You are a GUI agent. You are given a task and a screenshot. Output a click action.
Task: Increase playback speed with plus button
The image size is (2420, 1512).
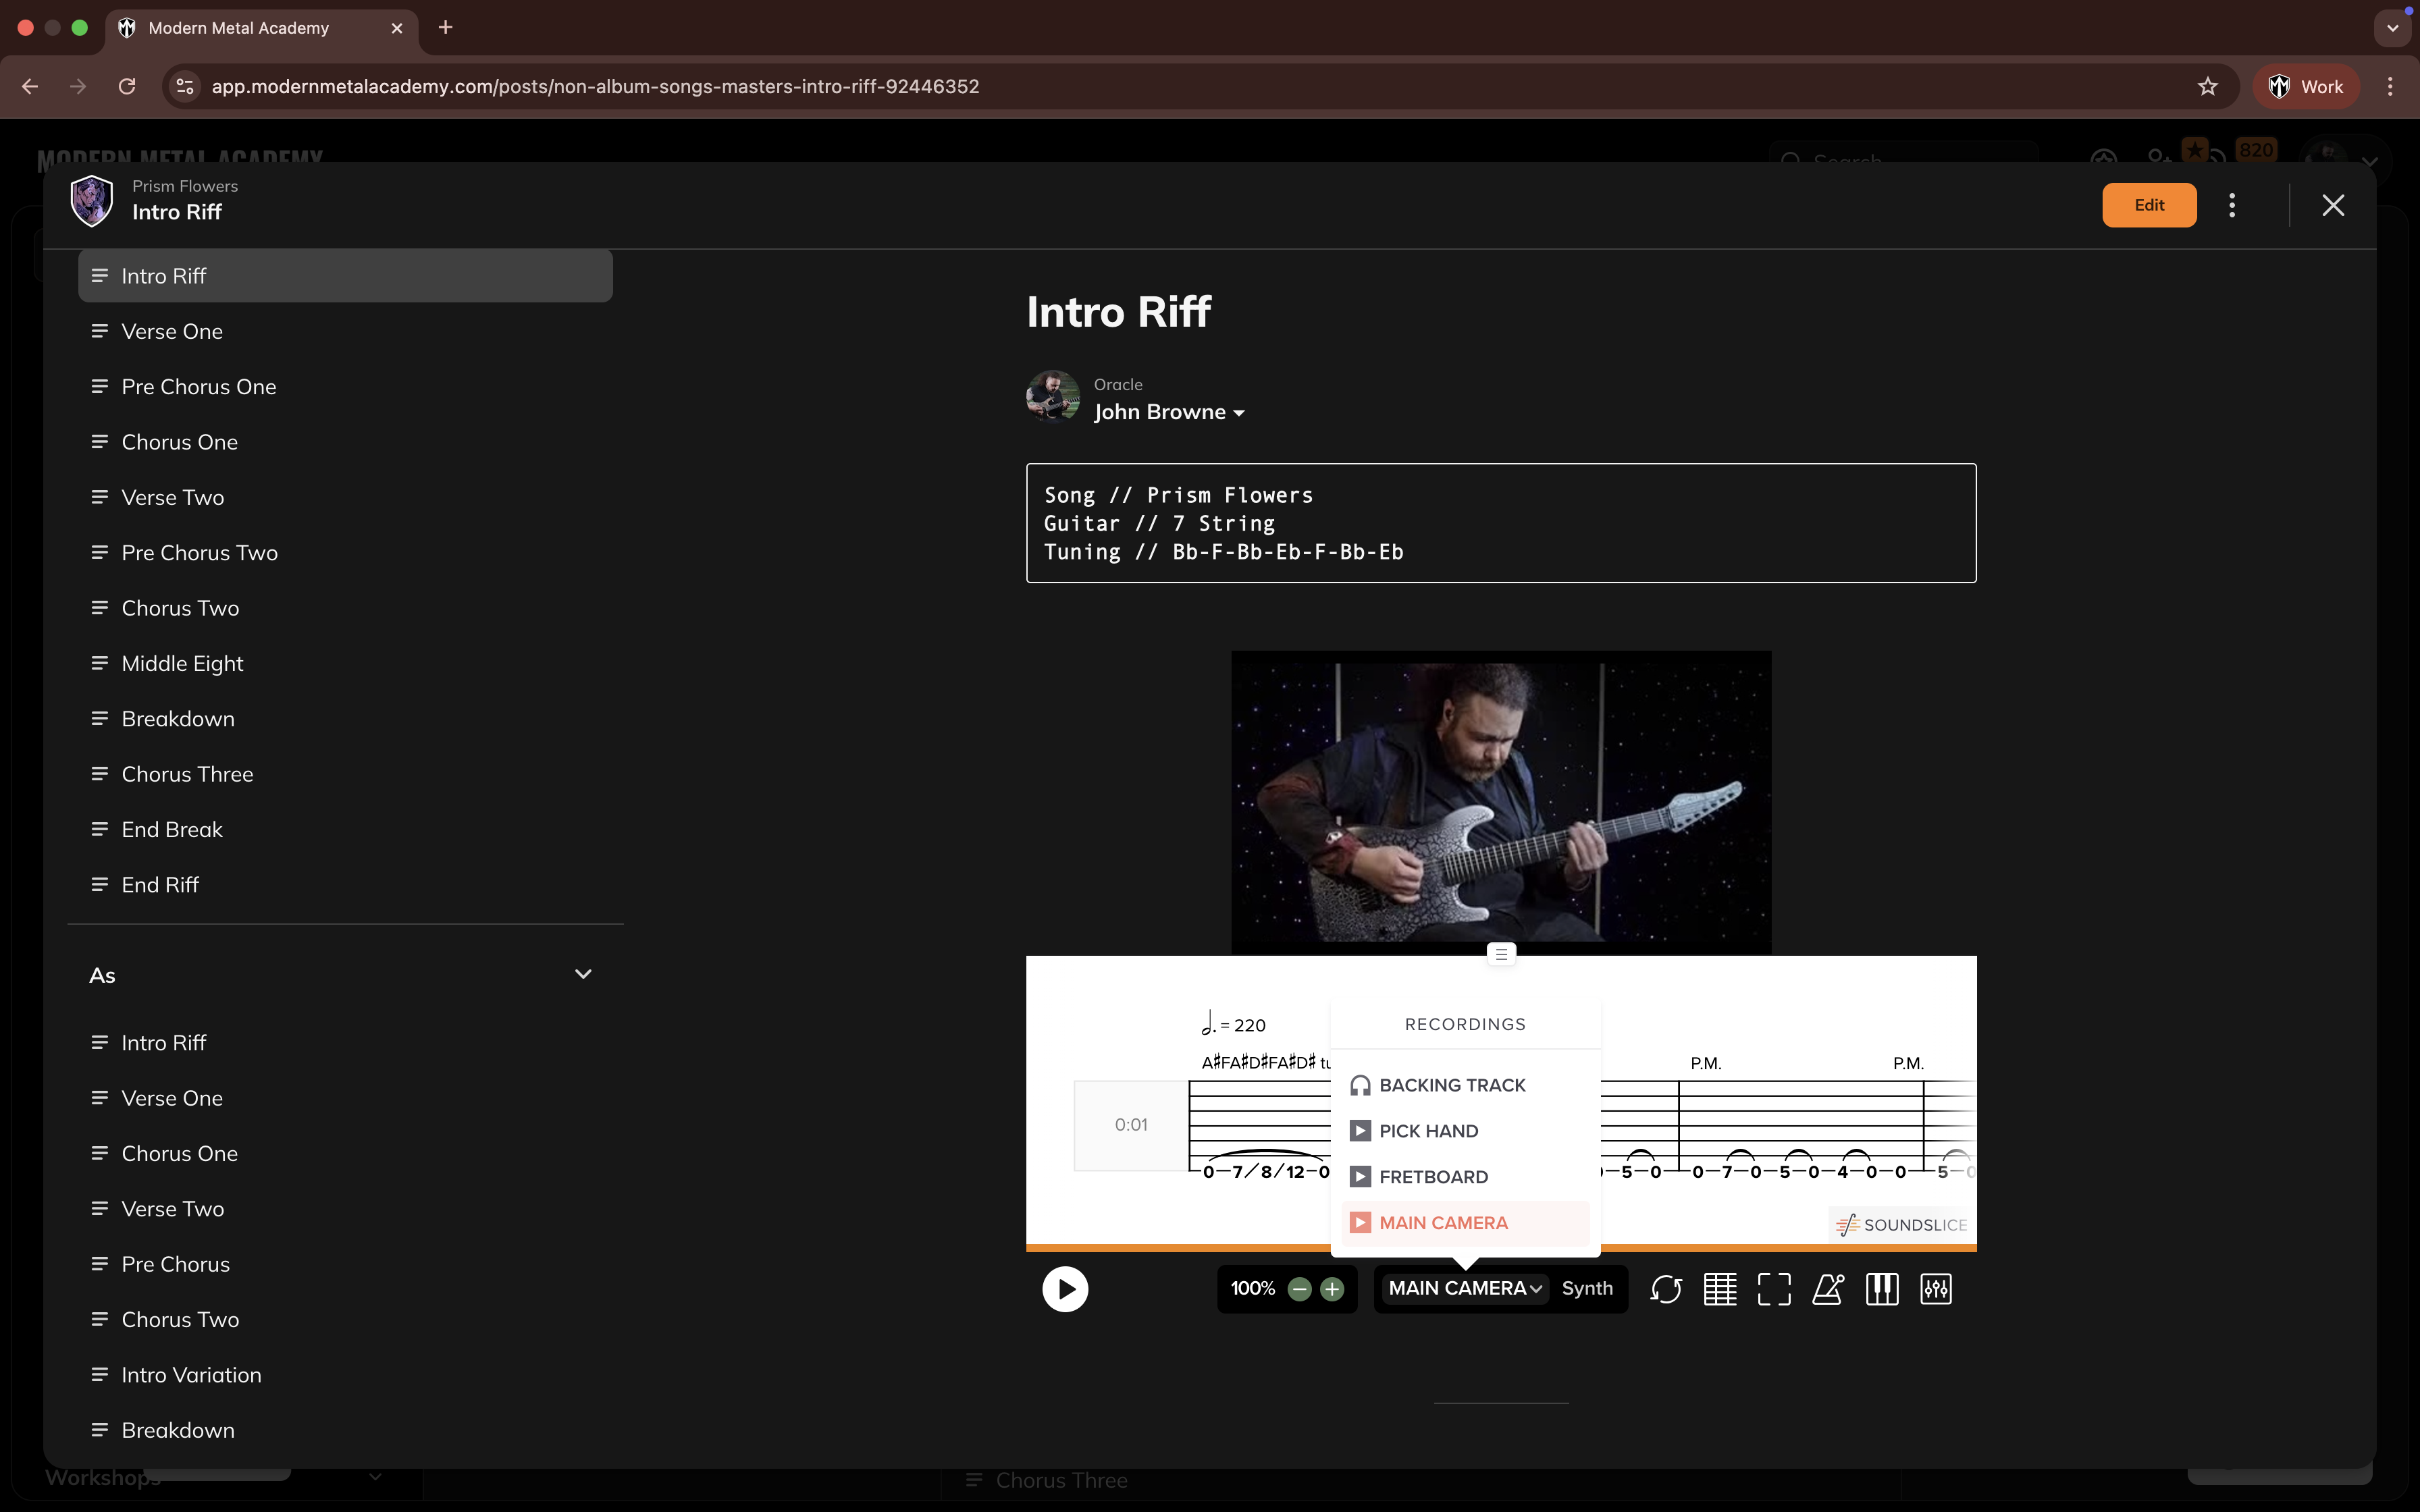point(1332,1289)
